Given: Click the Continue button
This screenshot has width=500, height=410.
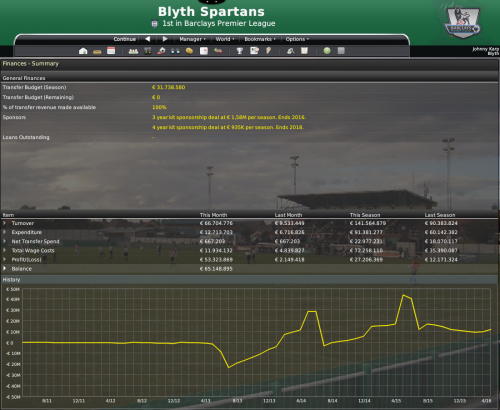Looking at the screenshot, I should (x=124, y=39).
